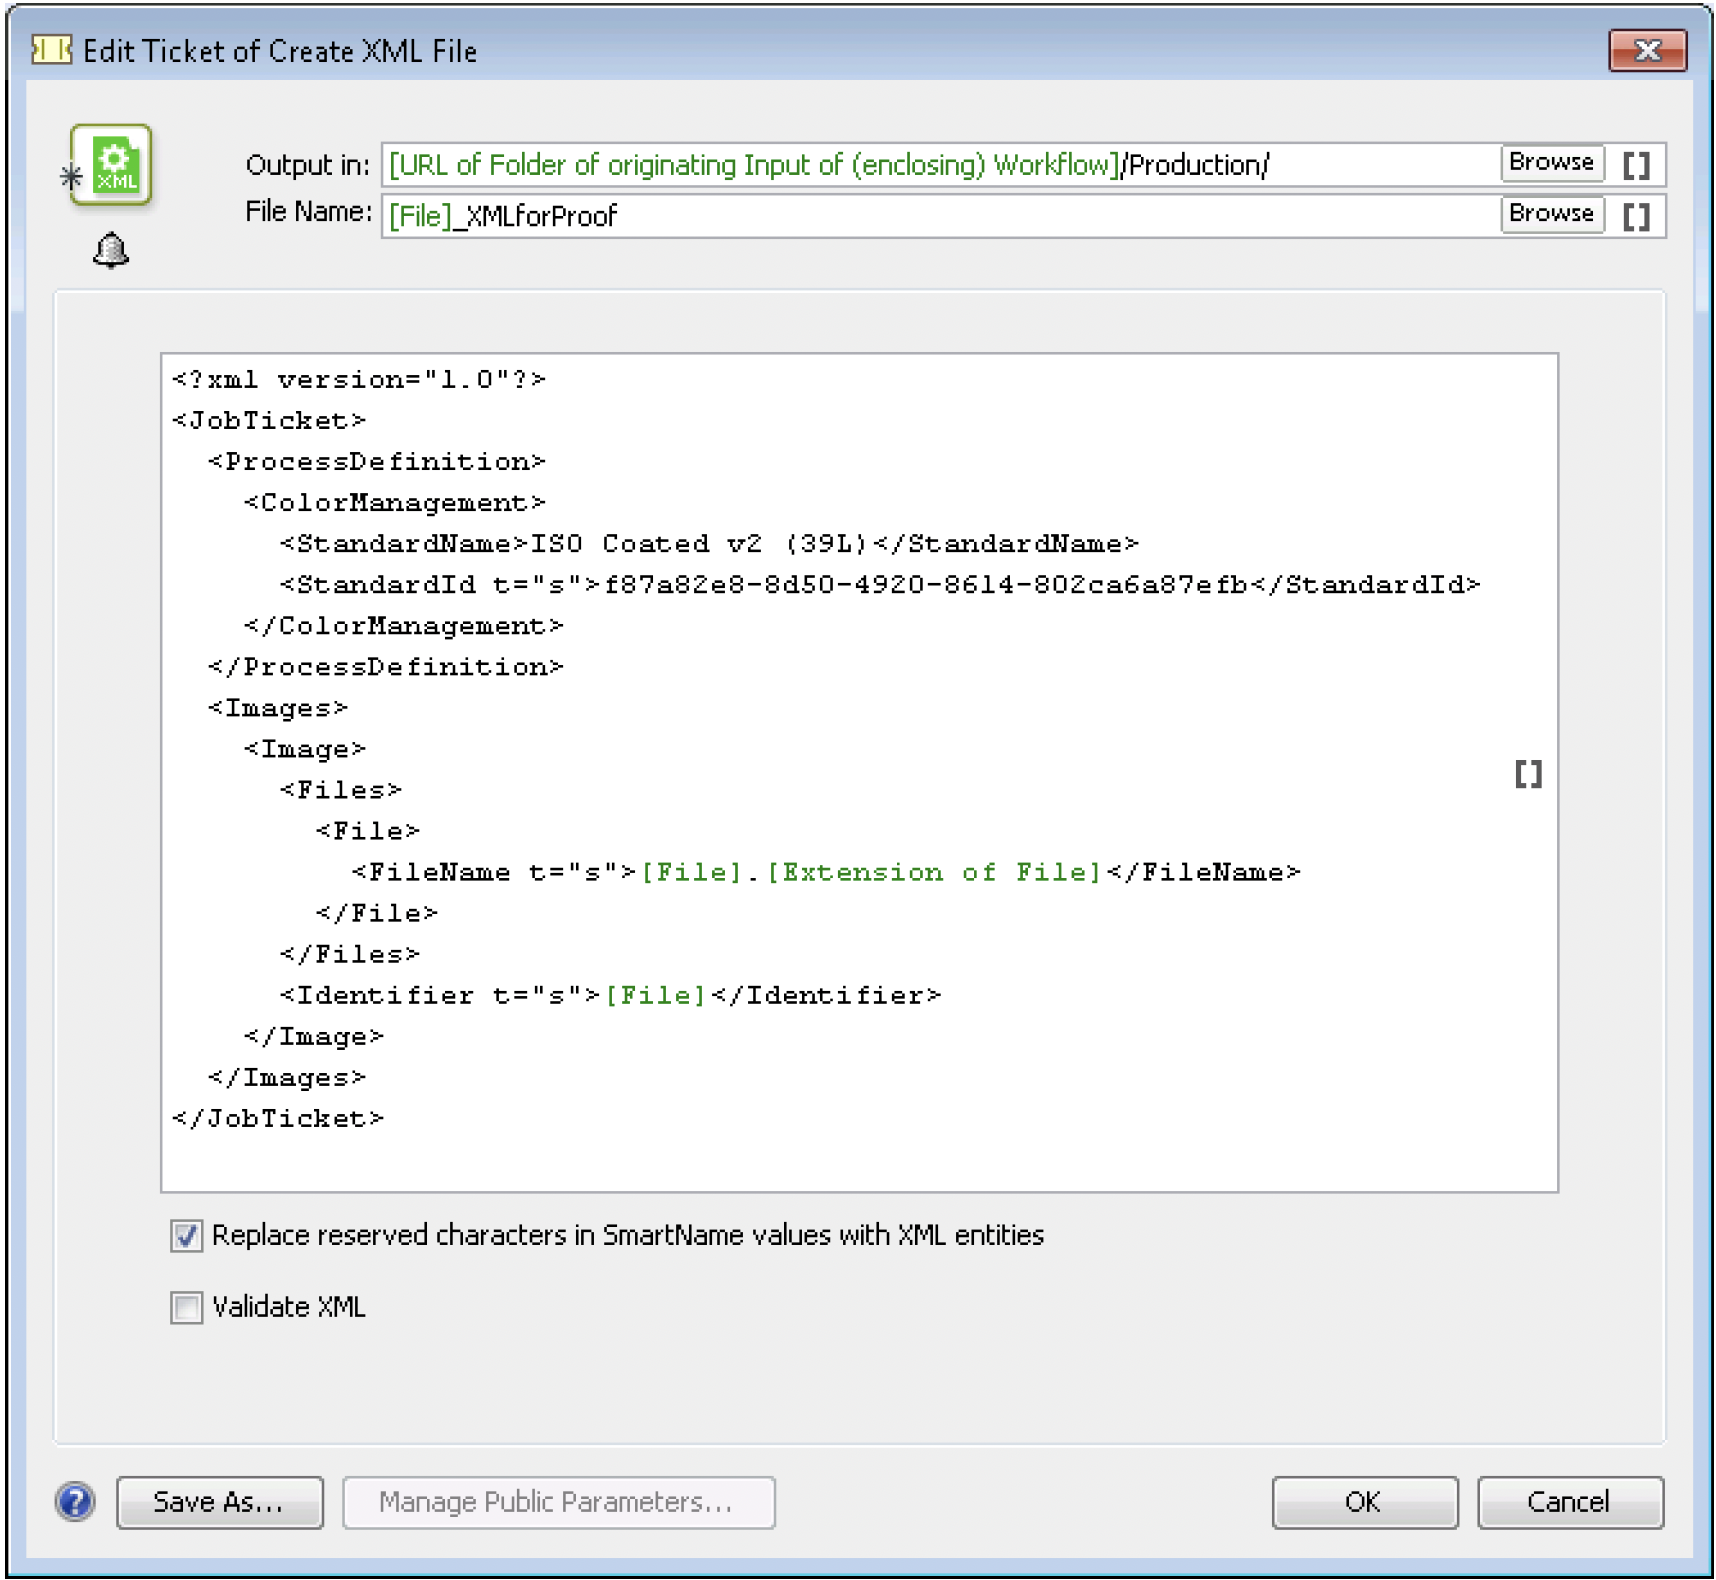
Task: Insert SmartName in XML editor area
Action: point(1528,773)
